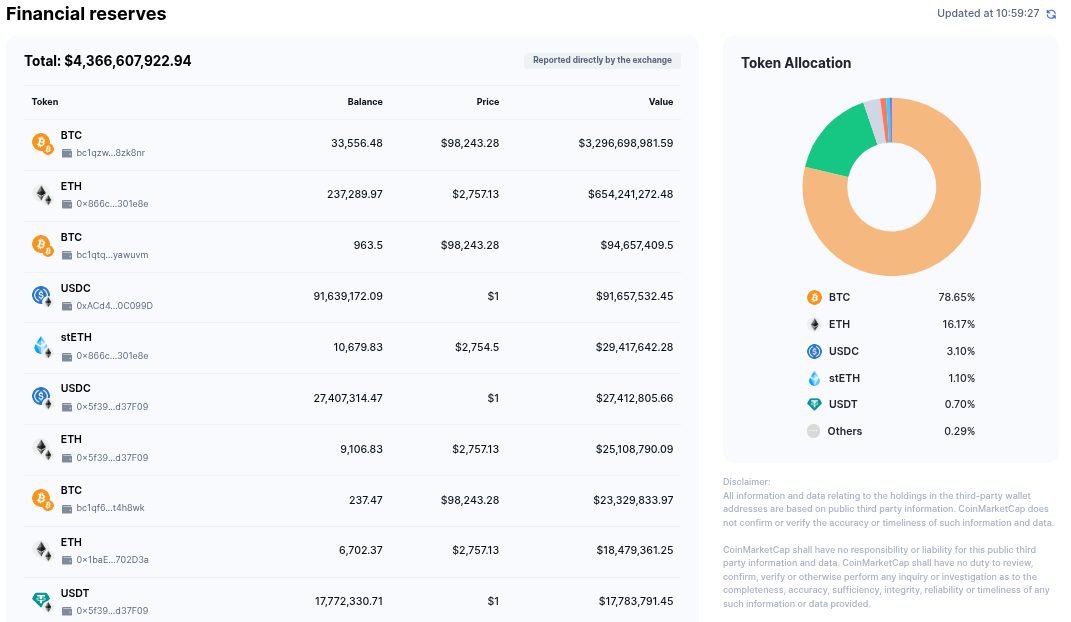Click BTC icon in Token Allocation legend
Viewport: 1071px width, 622px height.
point(814,297)
